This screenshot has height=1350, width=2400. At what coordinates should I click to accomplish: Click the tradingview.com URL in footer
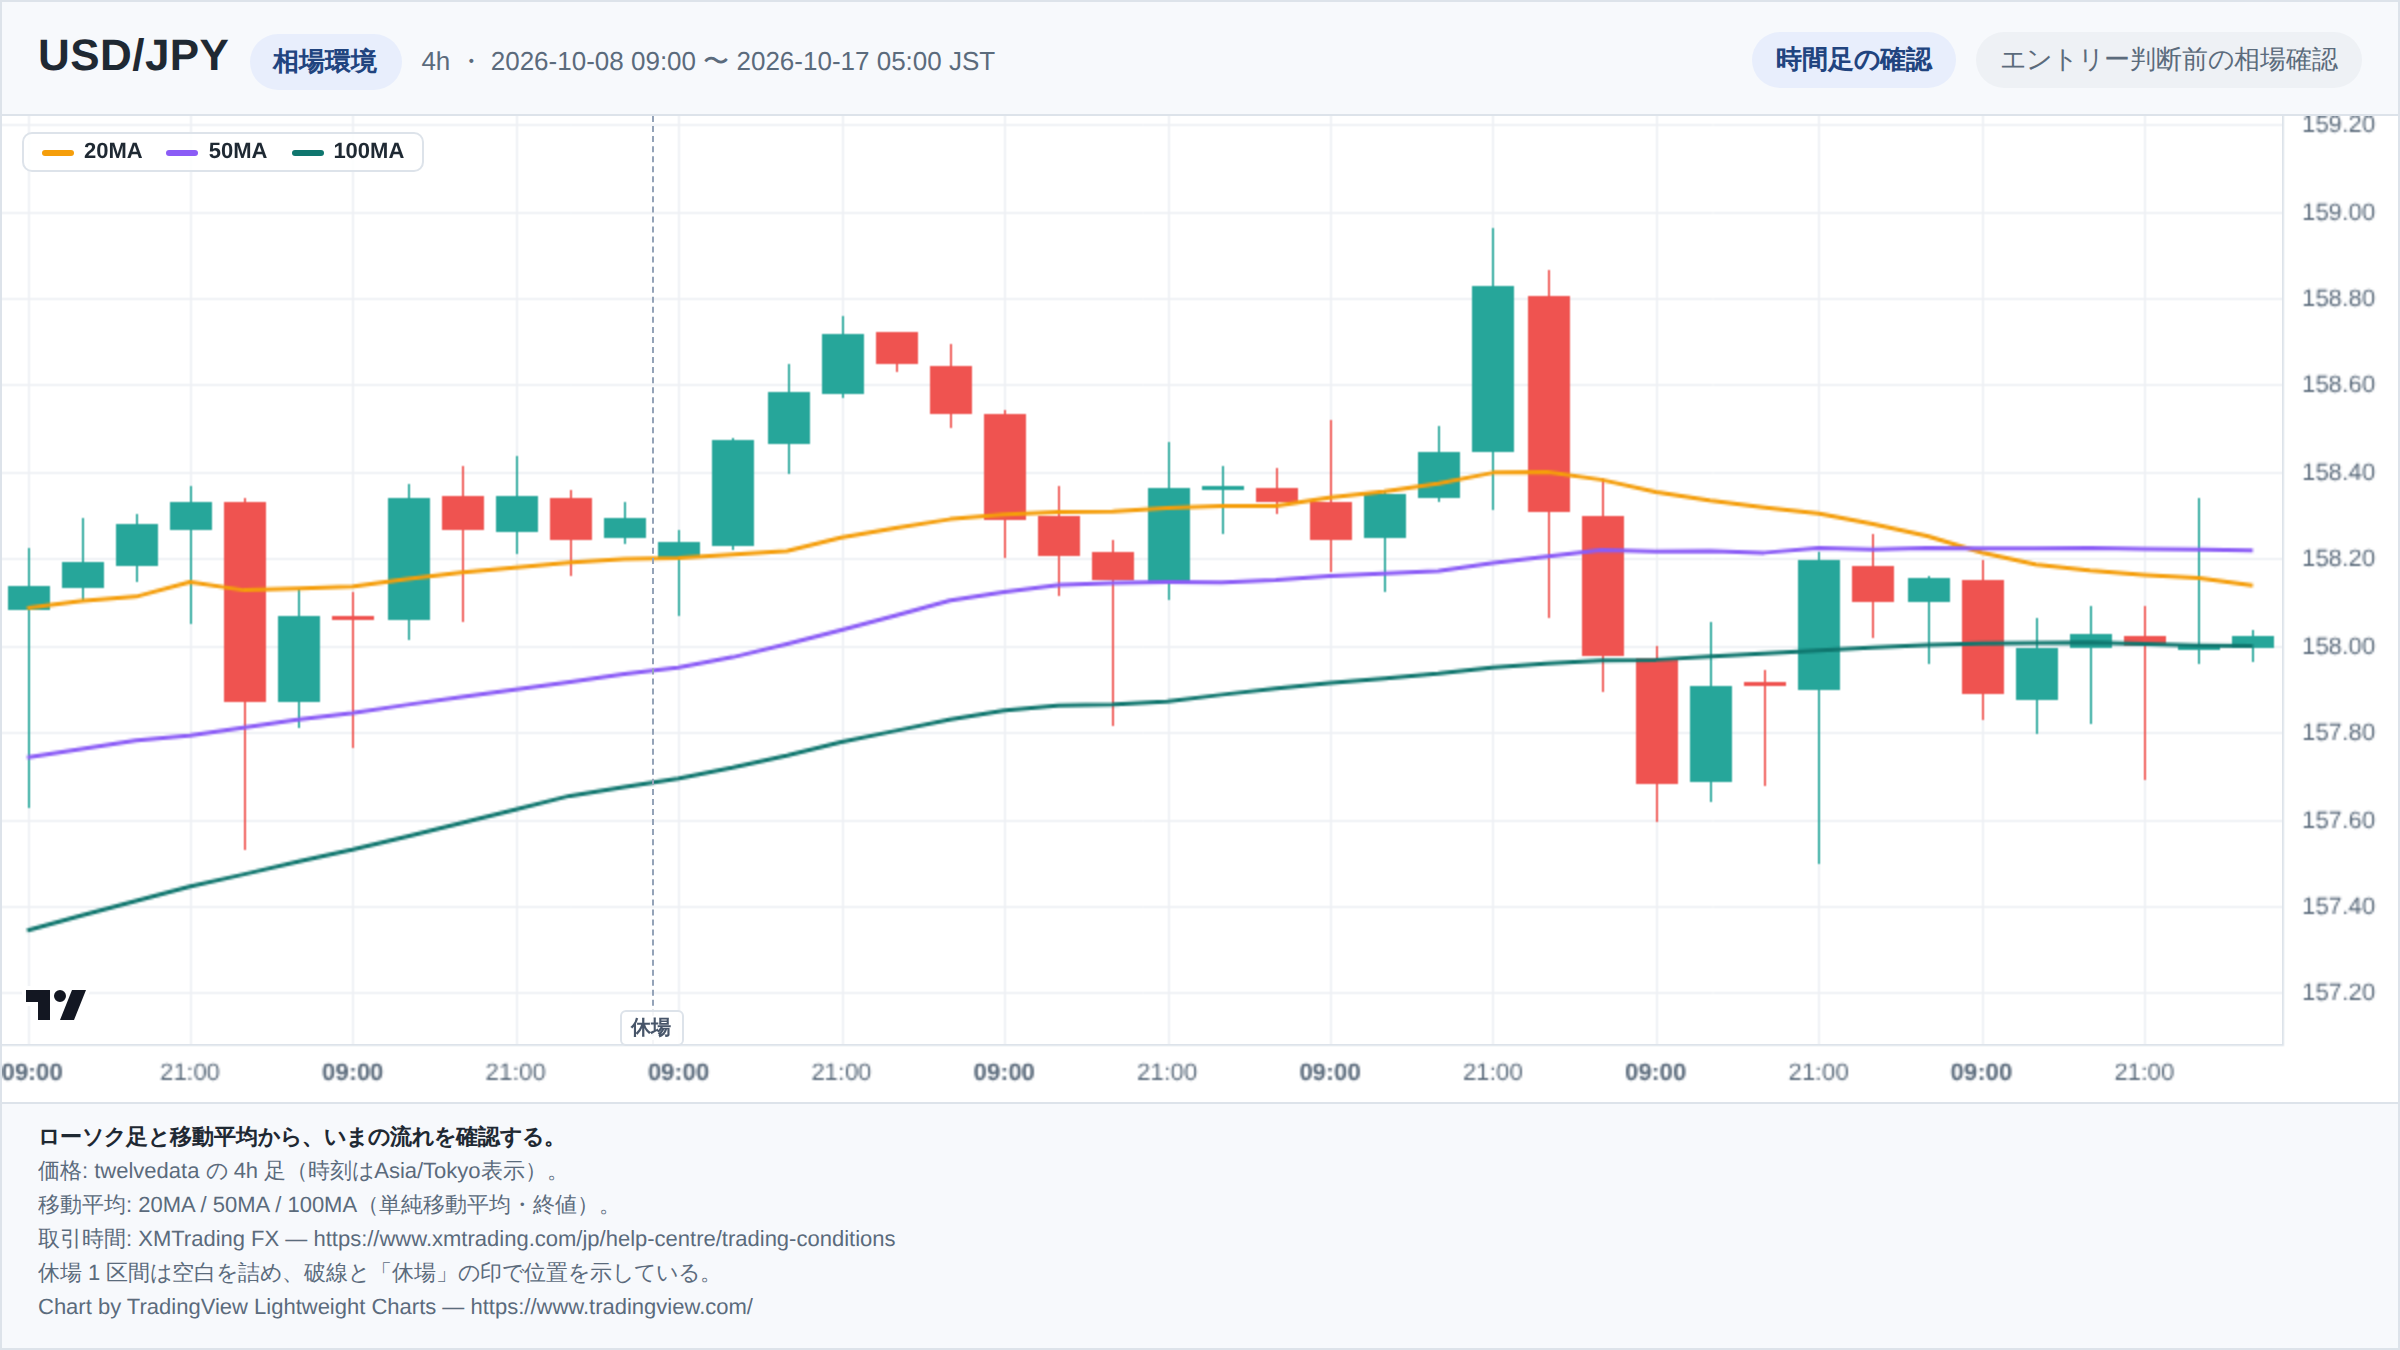(611, 1307)
